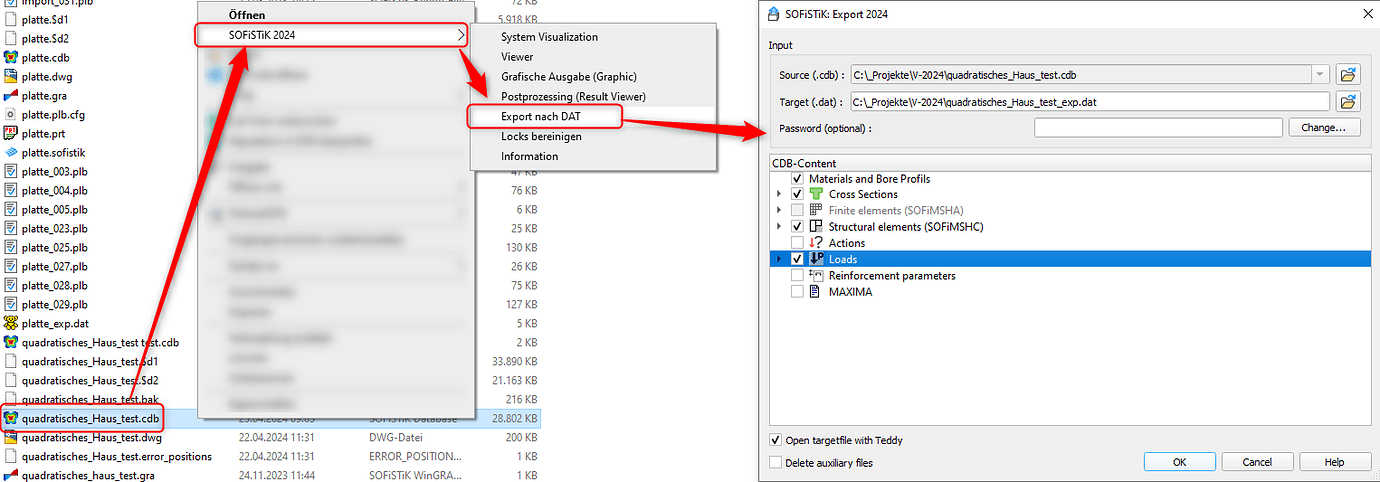1380x482 pixels.
Task: Click the MAXIMA document icon
Action: pyautogui.click(x=816, y=291)
